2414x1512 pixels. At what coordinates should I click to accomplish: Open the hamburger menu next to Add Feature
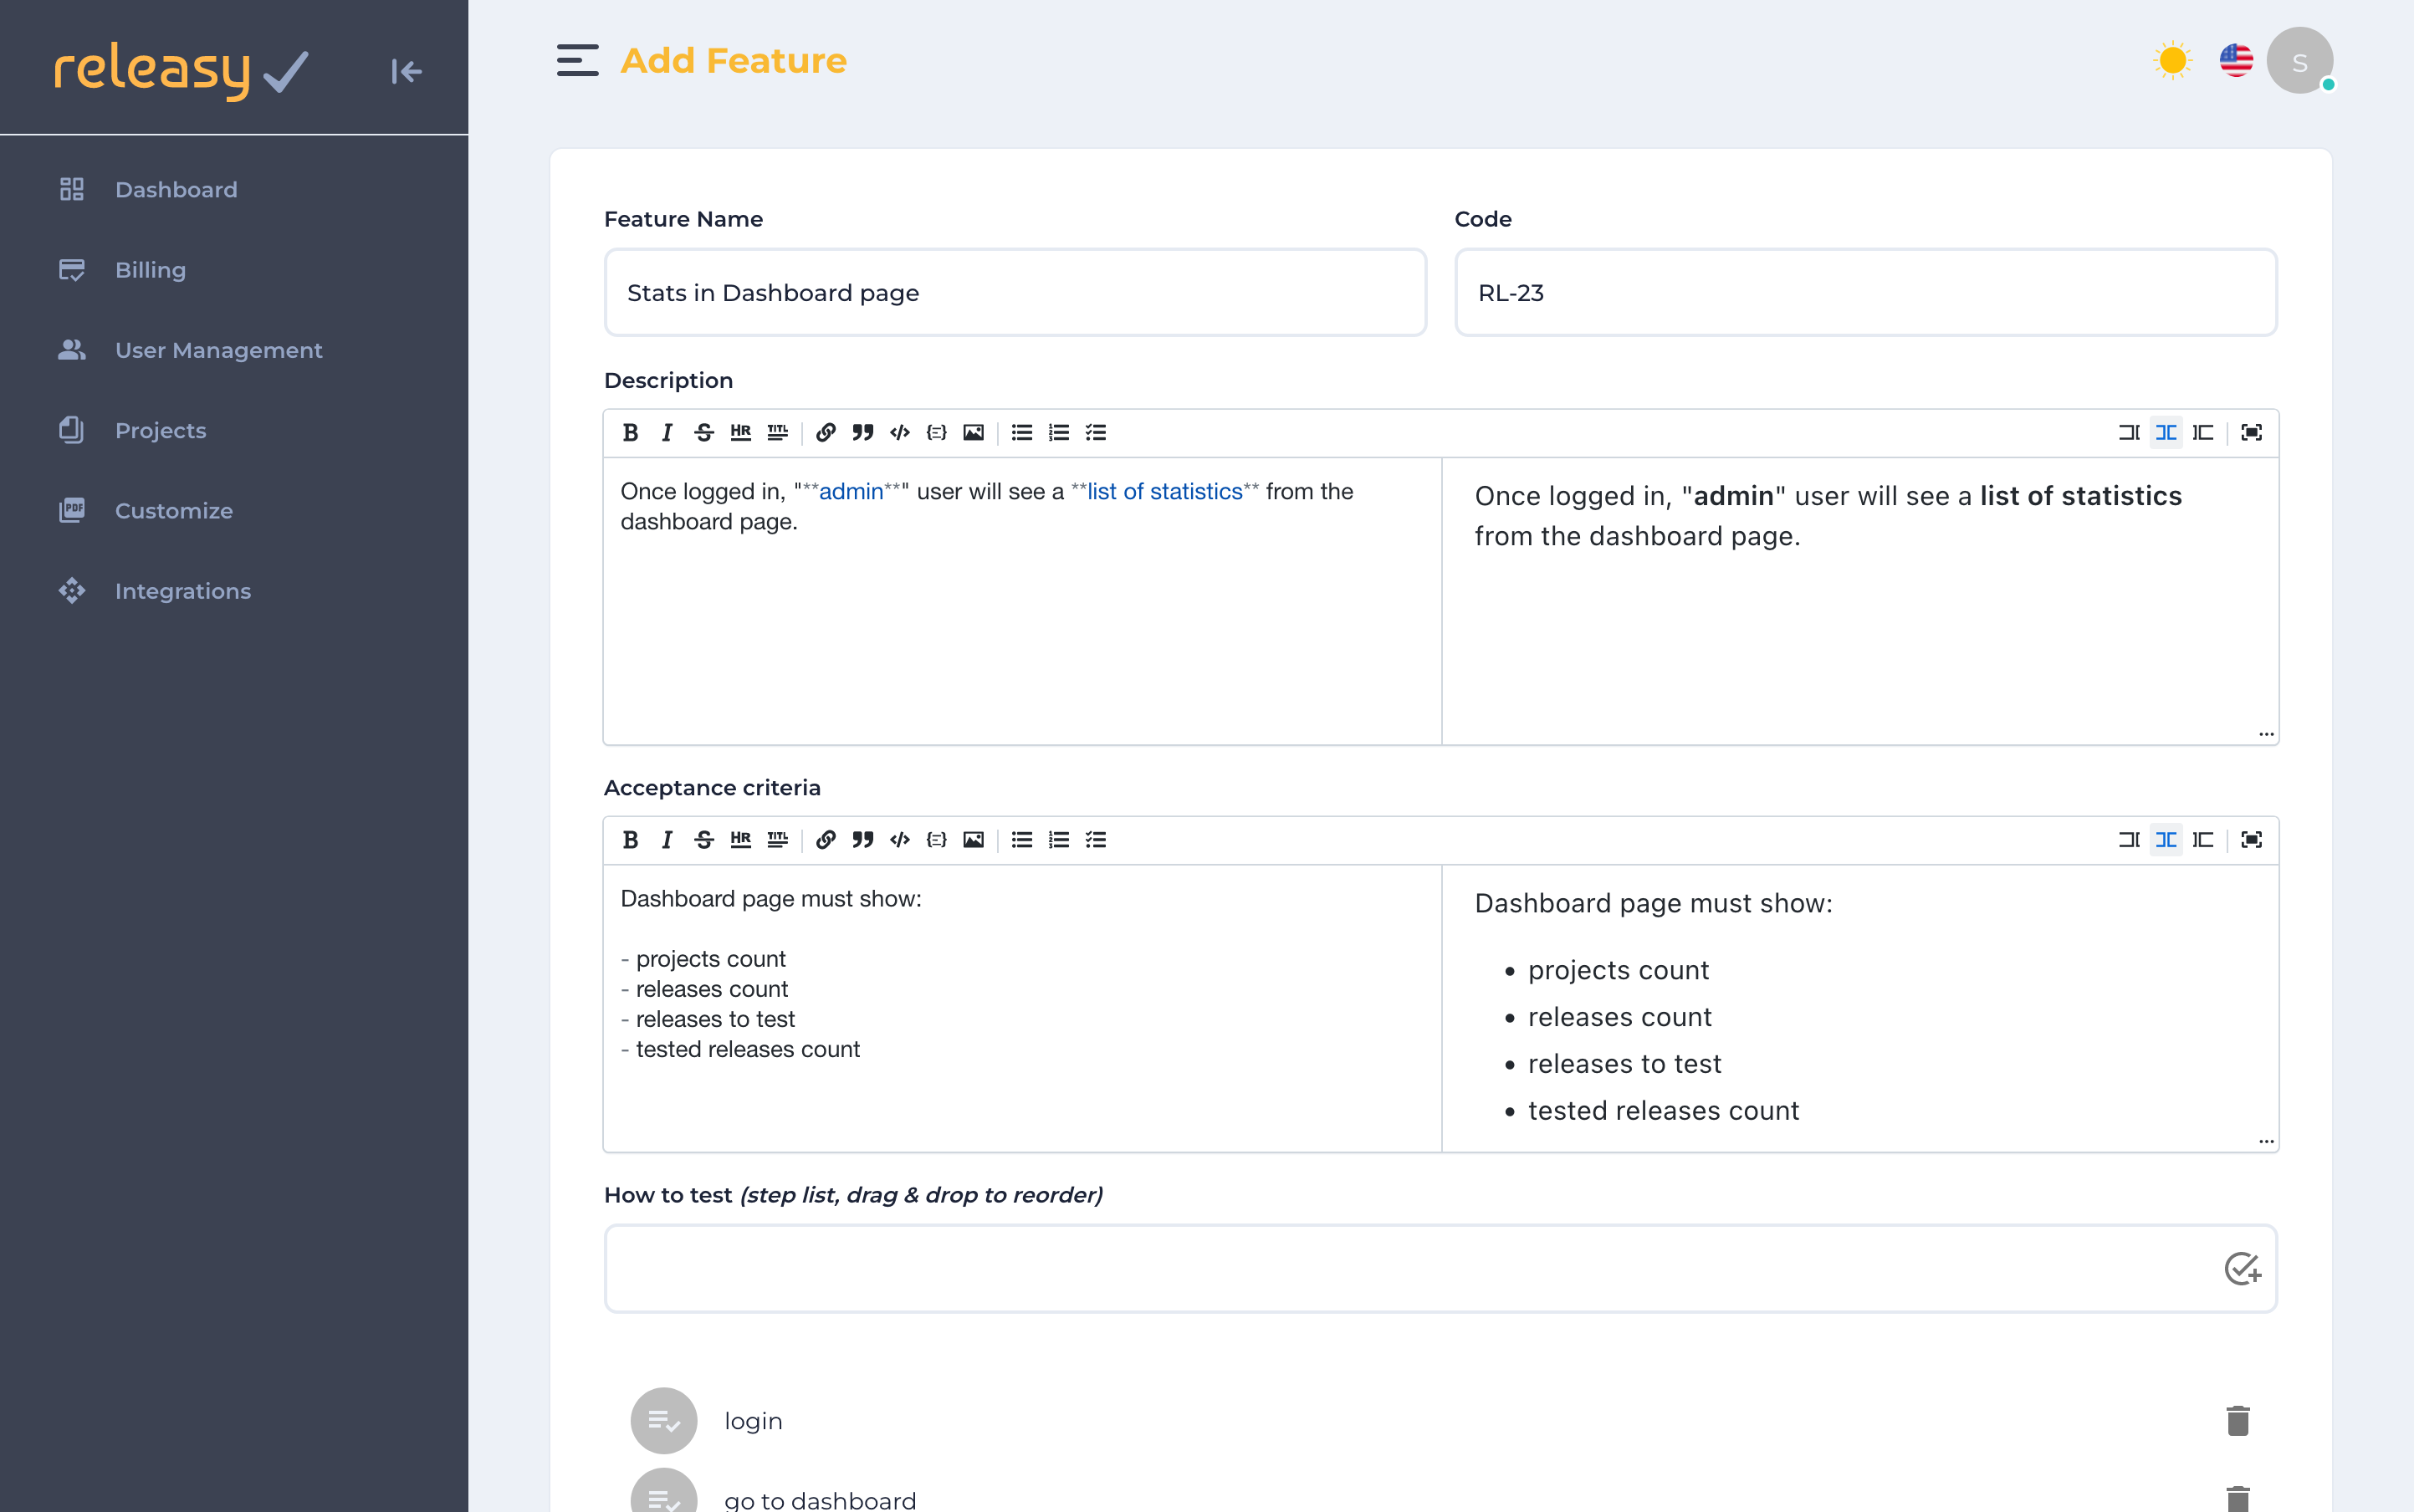tap(578, 60)
